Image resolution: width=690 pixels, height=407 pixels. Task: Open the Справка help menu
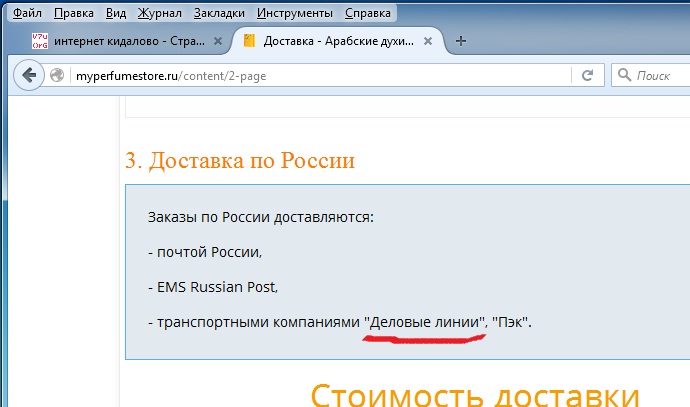(367, 14)
